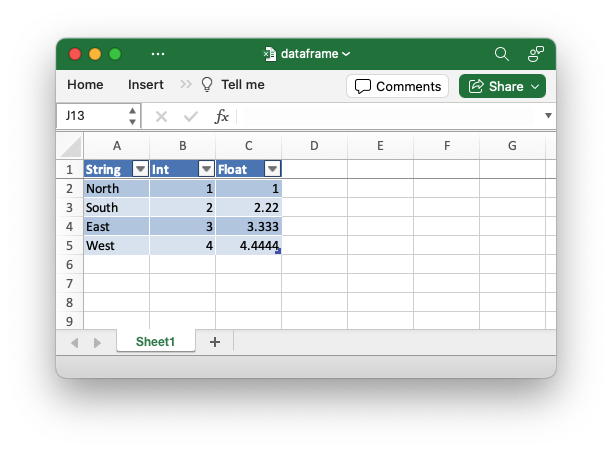Click the Comments button
The image size is (612, 452).
pos(398,86)
